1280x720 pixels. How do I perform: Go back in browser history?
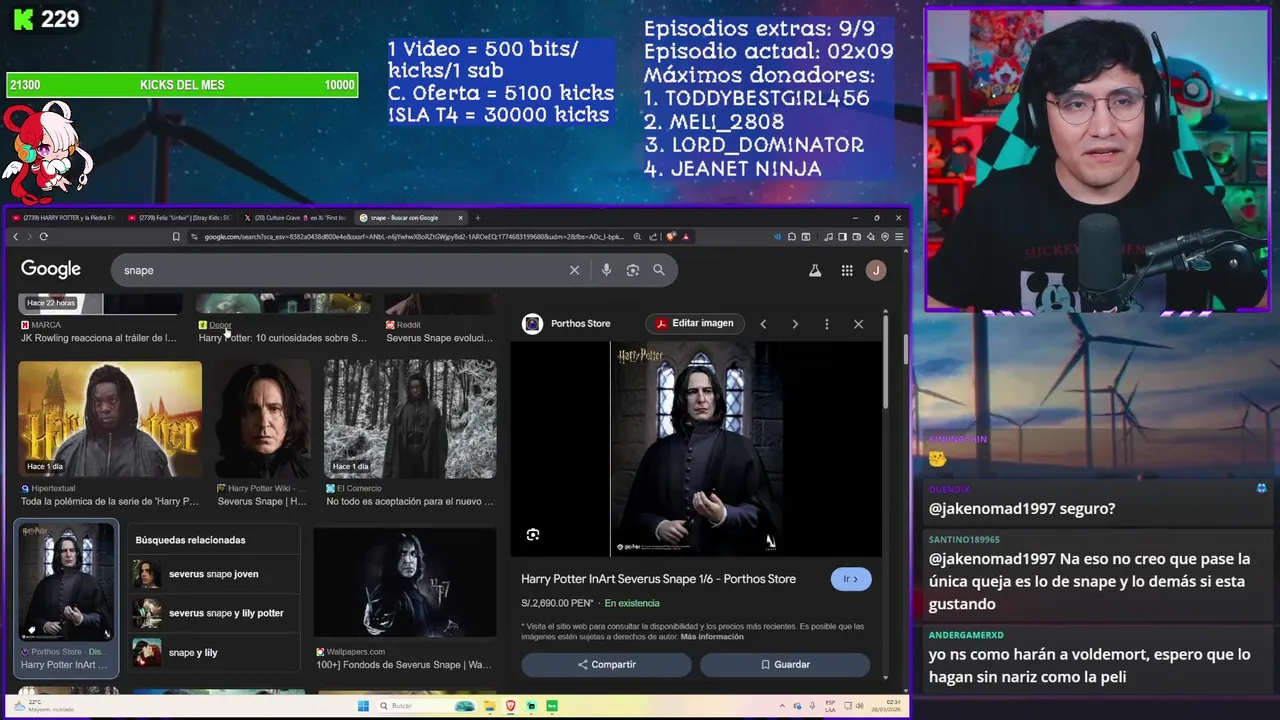[x=15, y=237]
